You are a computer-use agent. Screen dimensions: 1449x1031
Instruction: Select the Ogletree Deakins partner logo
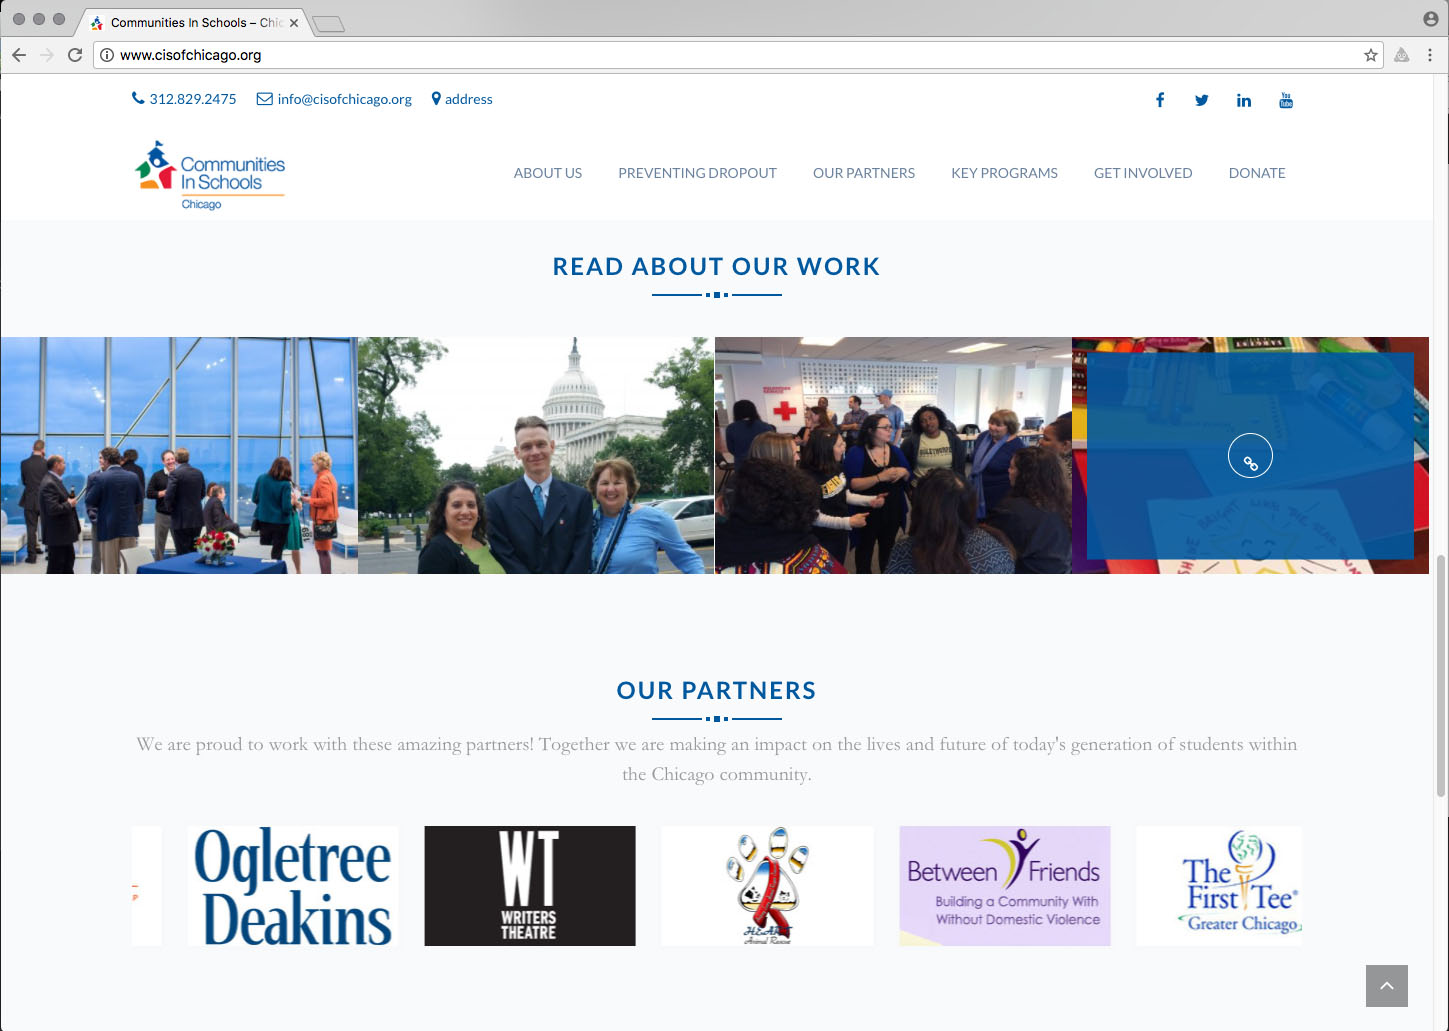click(293, 886)
